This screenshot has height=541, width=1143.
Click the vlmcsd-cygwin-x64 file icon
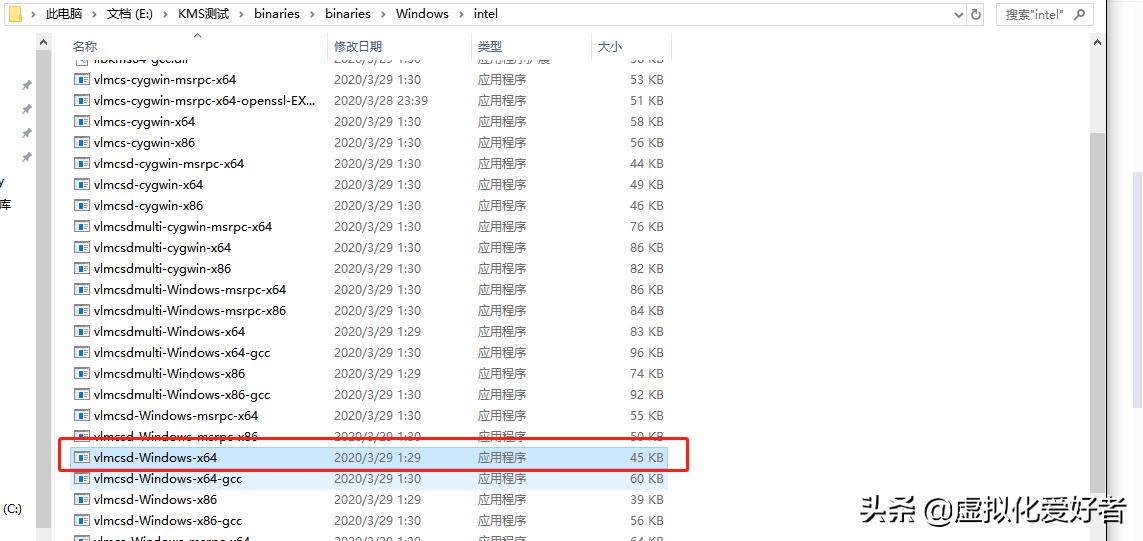click(82, 185)
